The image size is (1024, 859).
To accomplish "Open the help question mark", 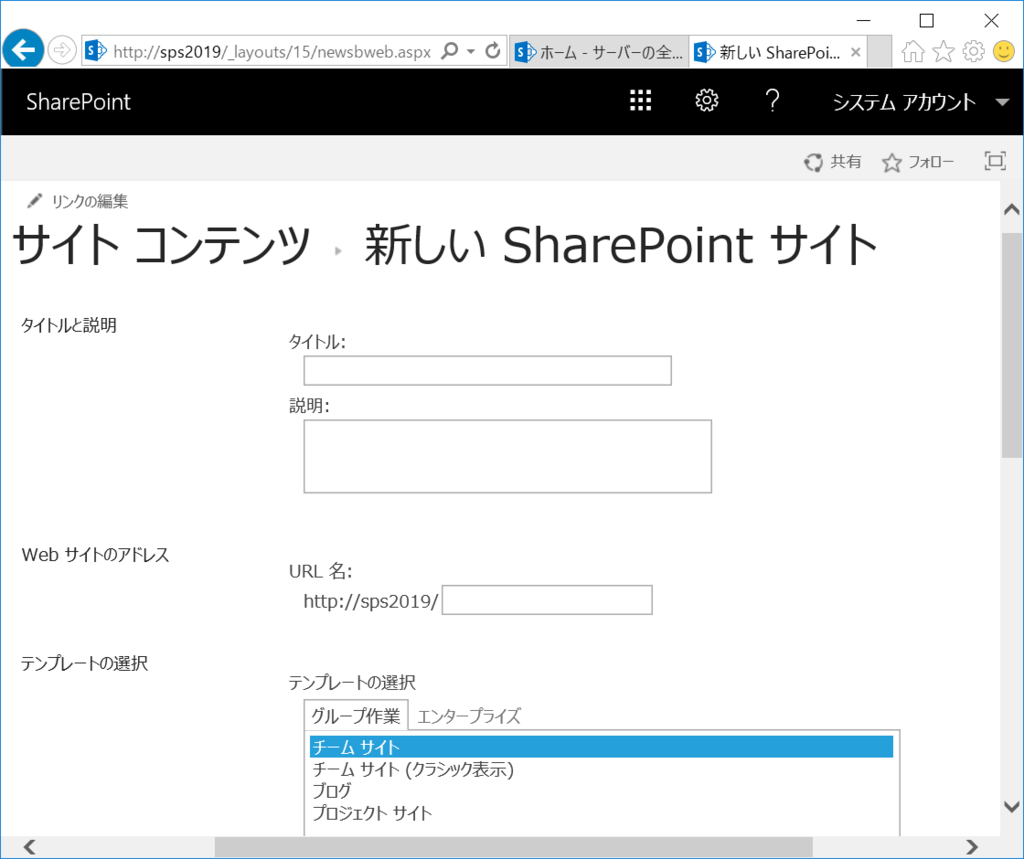I will coord(772,101).
